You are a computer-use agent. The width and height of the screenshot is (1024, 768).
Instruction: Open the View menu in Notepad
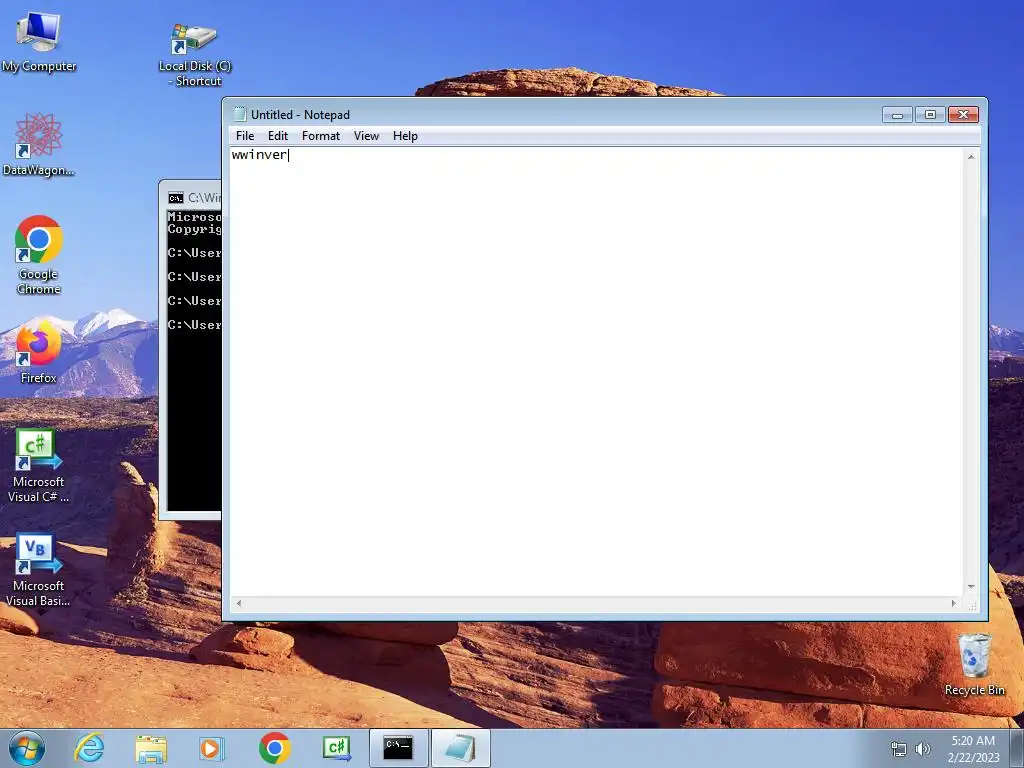pos(366,136)
